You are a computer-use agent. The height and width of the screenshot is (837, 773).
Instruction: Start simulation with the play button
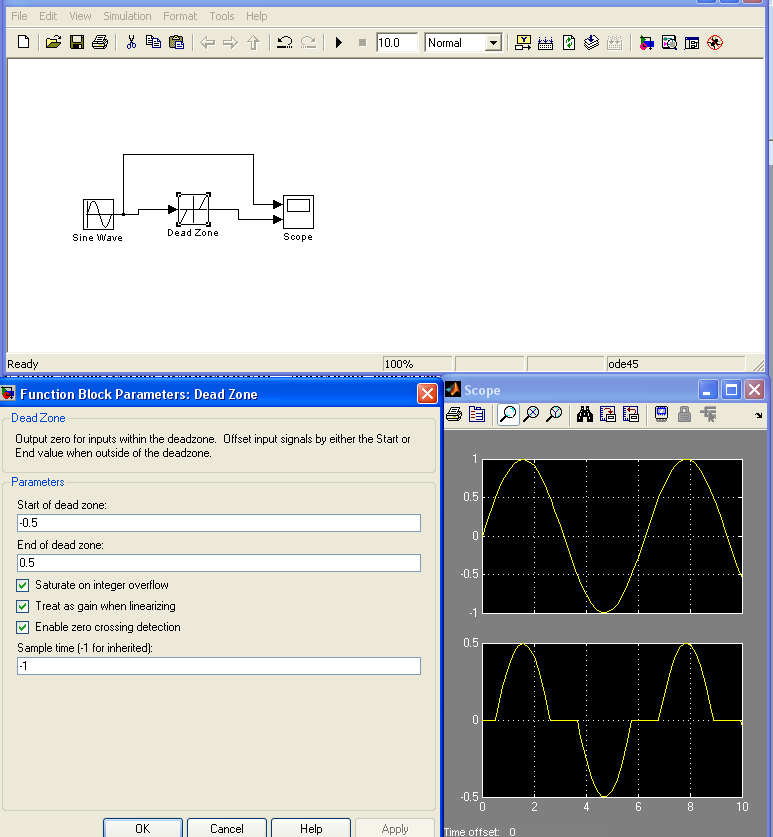(338, 42)
